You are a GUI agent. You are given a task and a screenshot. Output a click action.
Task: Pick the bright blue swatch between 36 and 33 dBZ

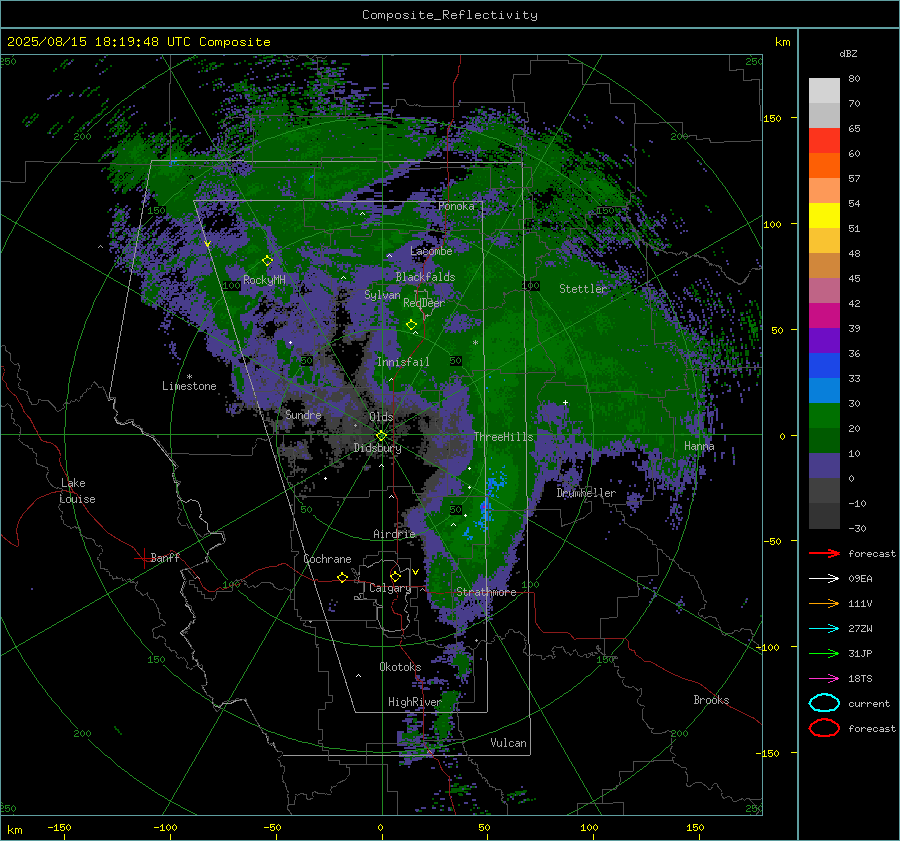click(824, 366)
